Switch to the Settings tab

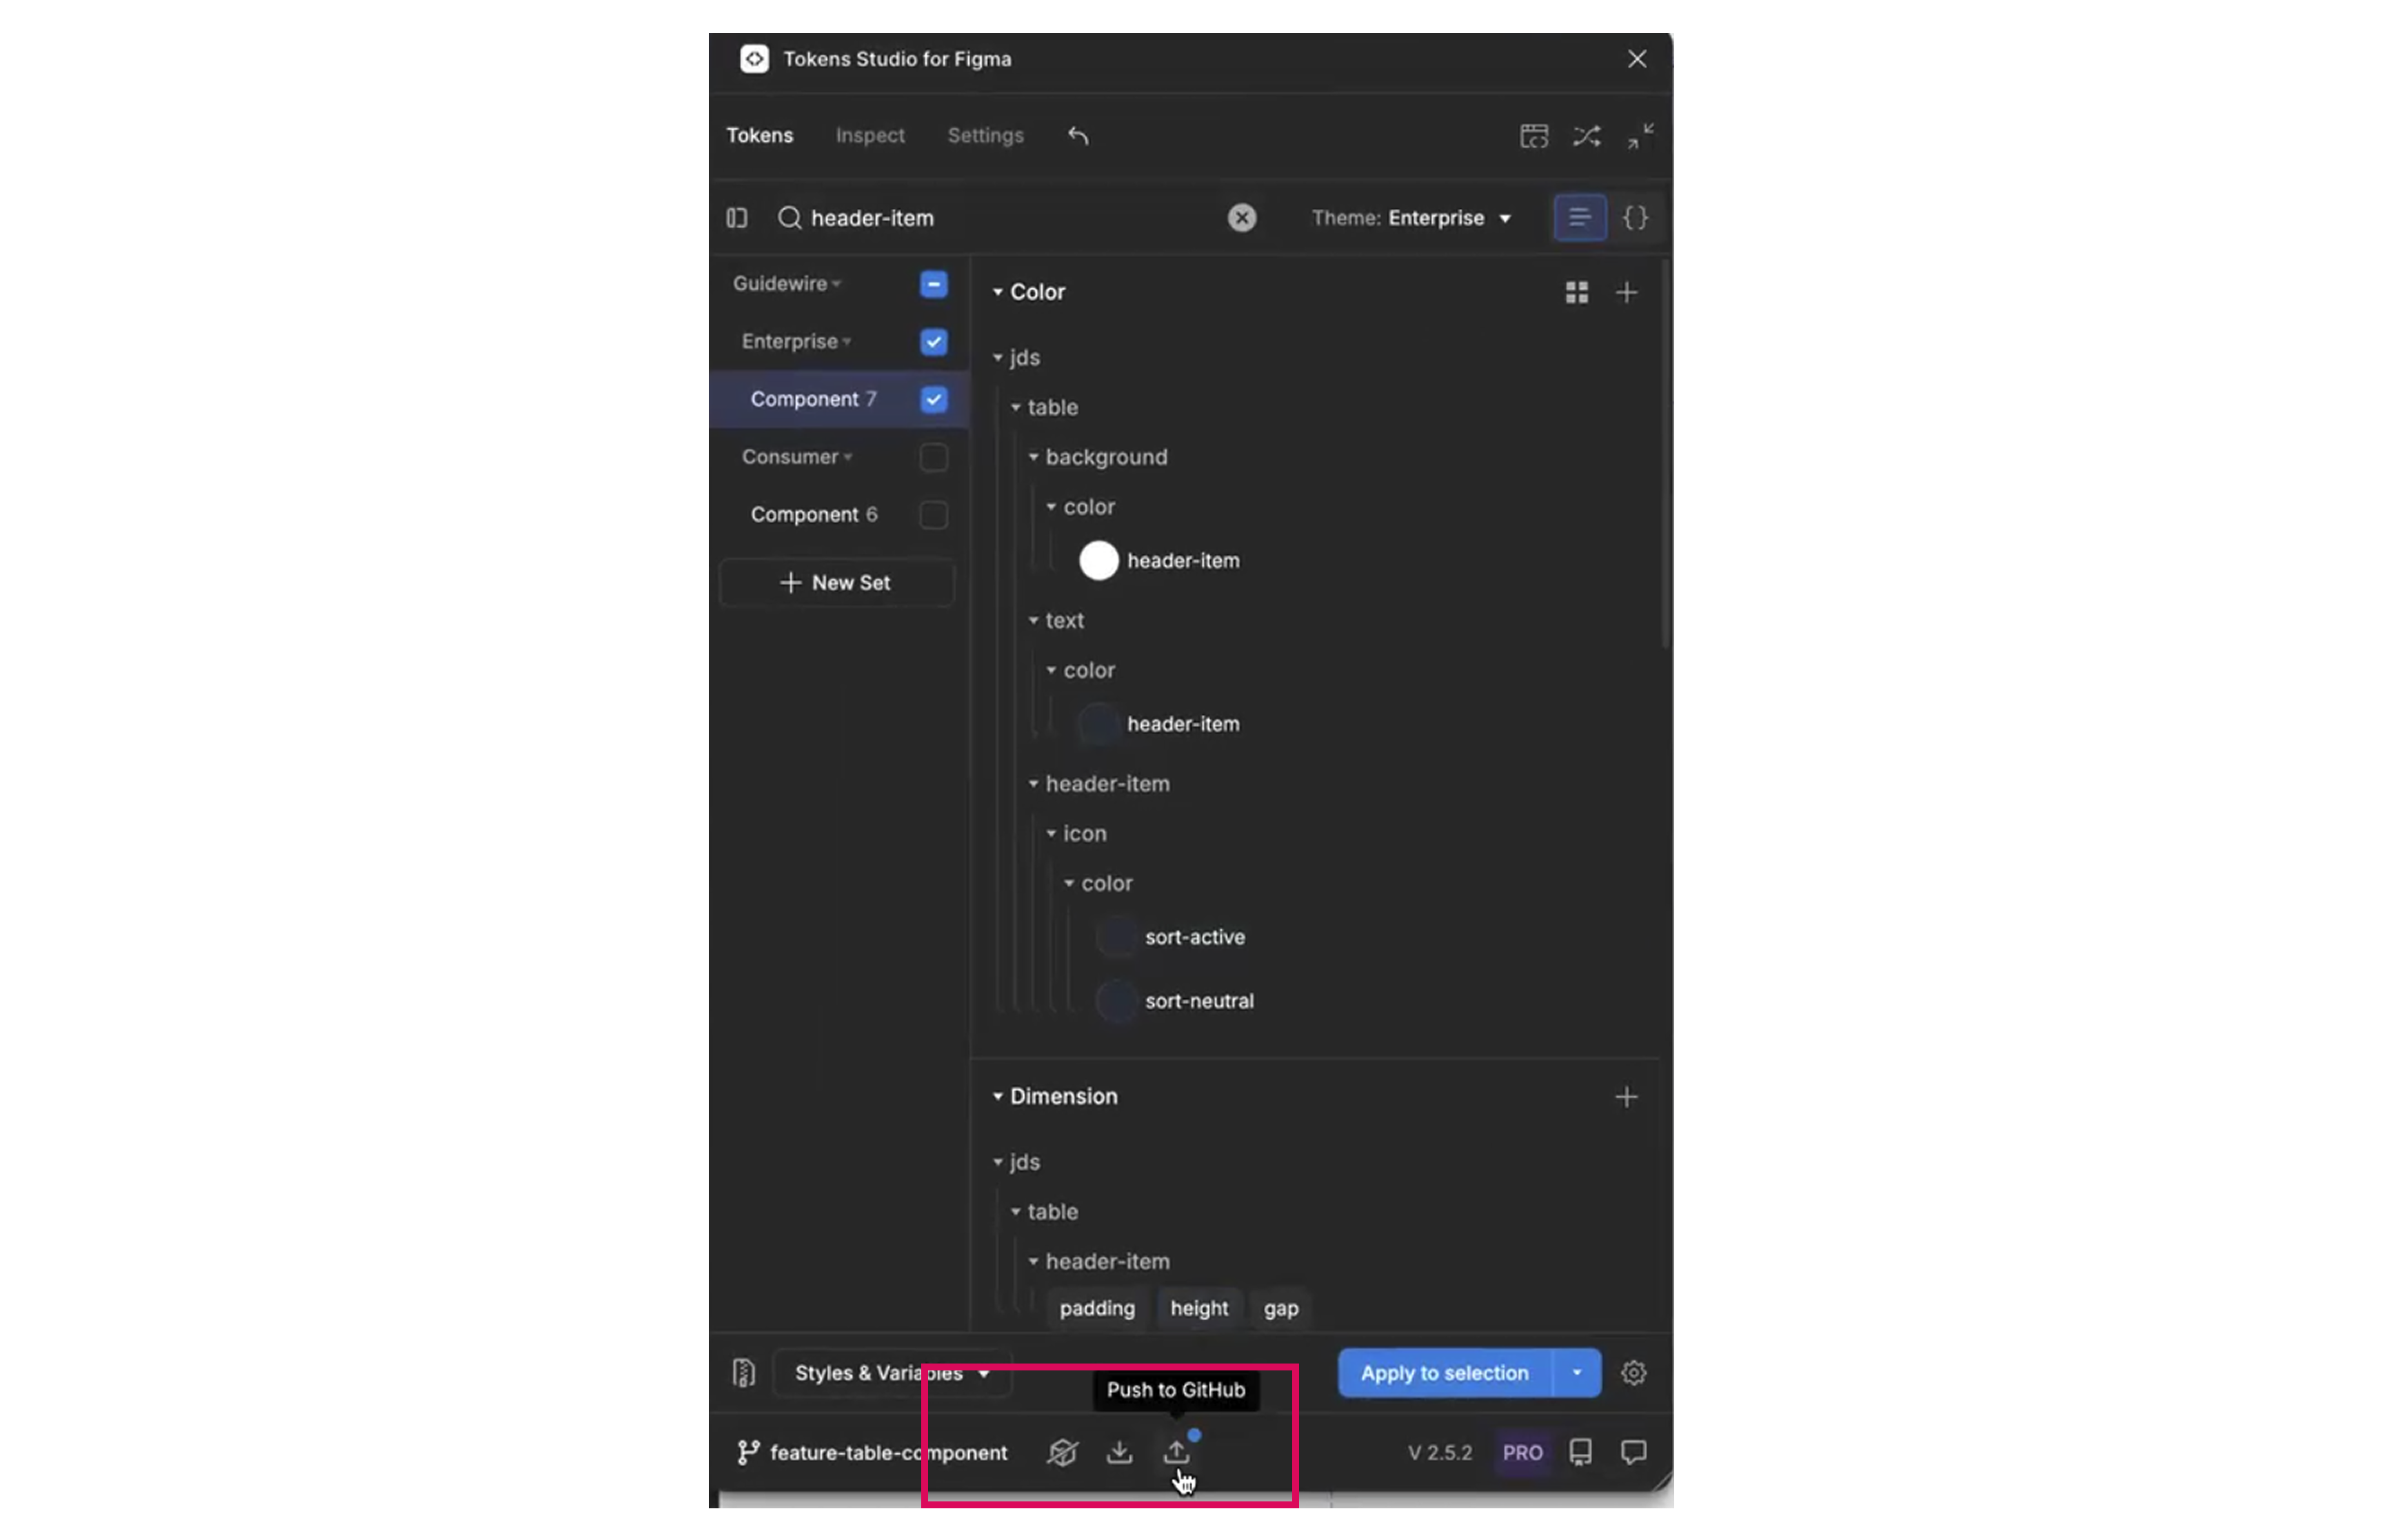985,136
